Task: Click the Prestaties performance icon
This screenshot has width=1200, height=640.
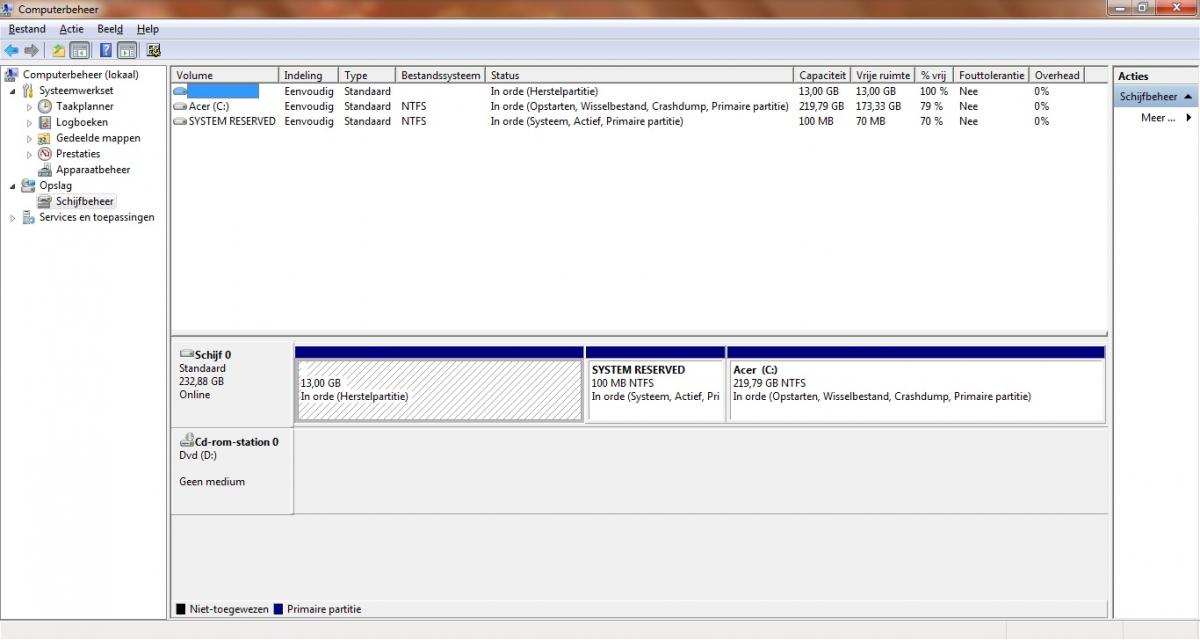Action: pos(45,154)
